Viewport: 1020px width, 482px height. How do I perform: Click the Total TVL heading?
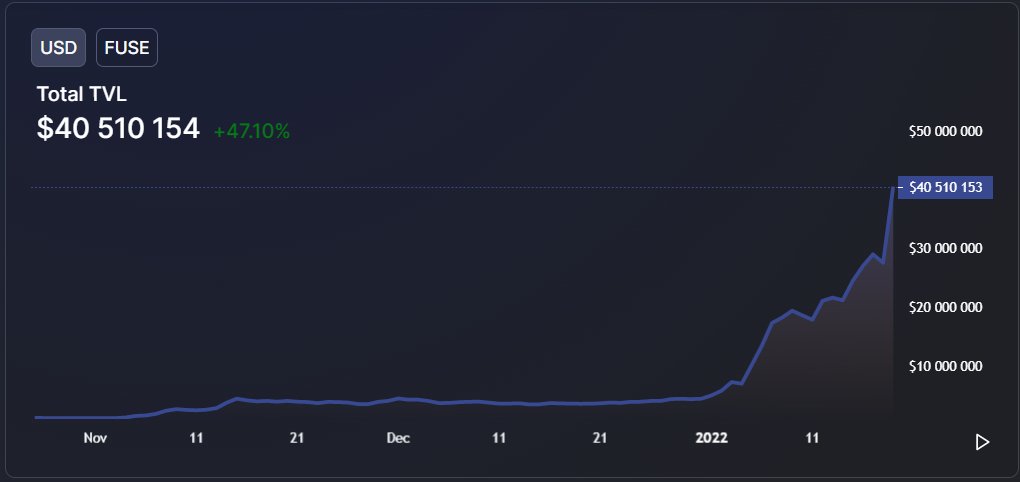coord(81,94)
